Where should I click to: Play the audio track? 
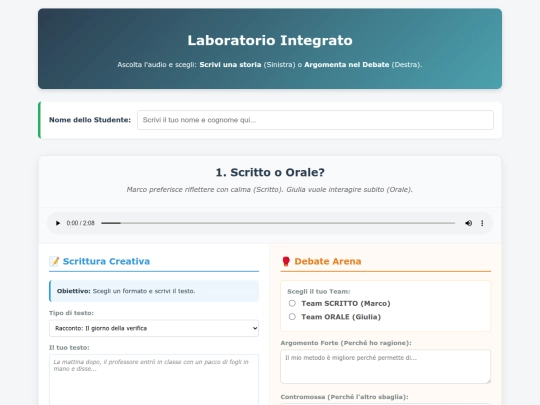[x=58, y=223]
